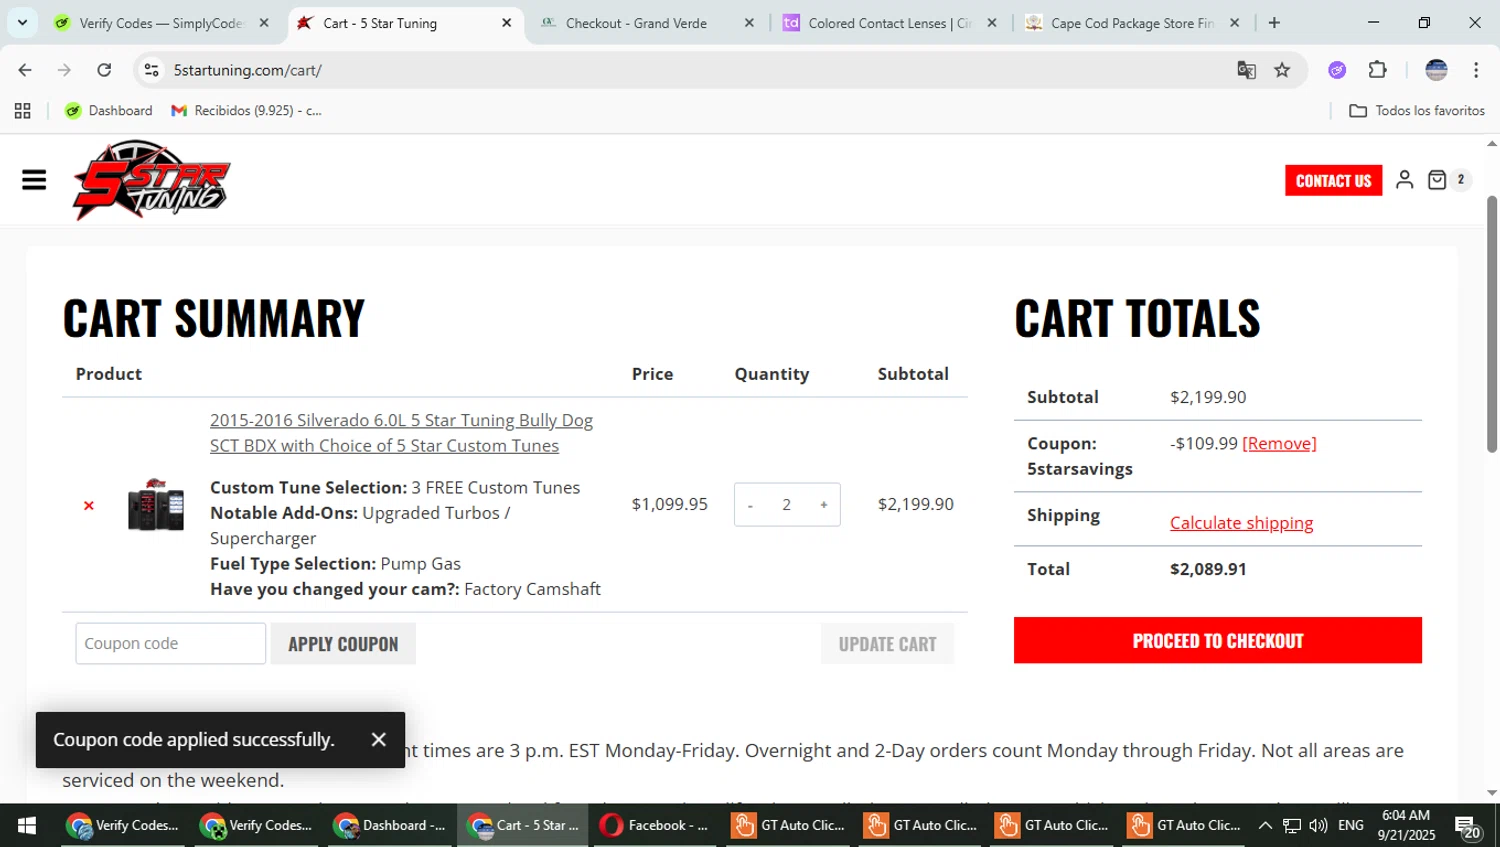Open Todos los favoritos folder
Image resolution: width=1500 pixels, height=847 pixels.
[1417, 111]
